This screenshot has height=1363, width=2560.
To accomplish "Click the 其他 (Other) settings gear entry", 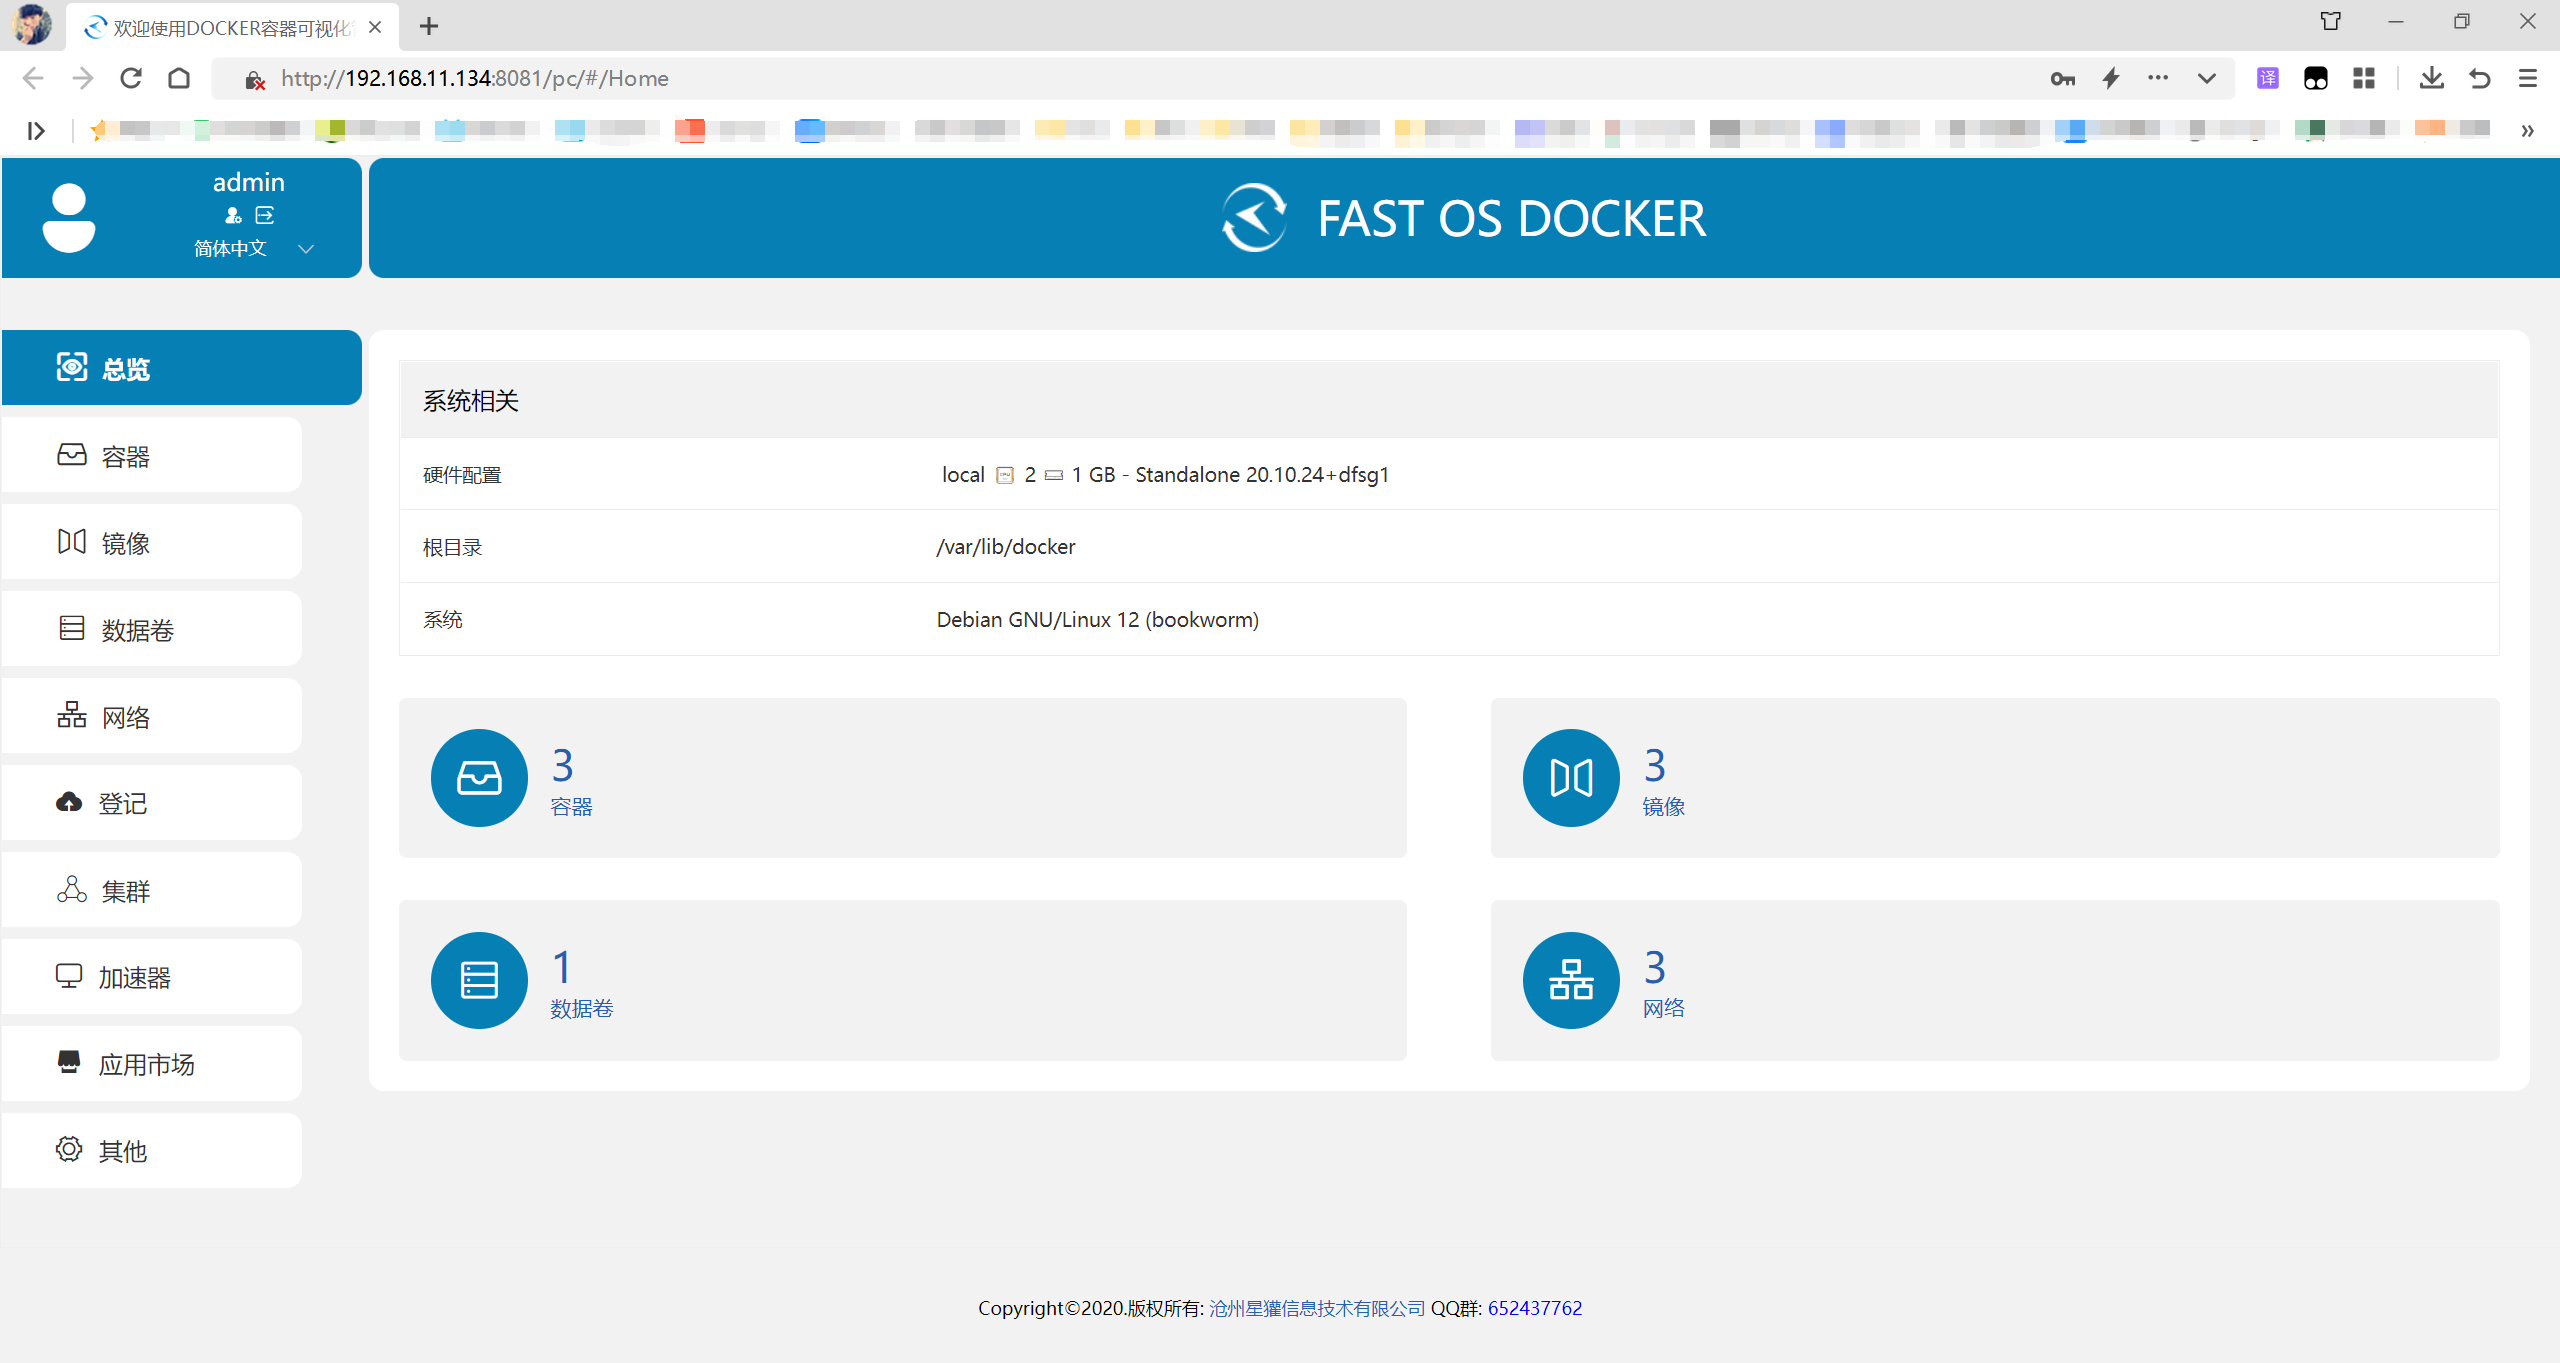I will (69, 1150).
